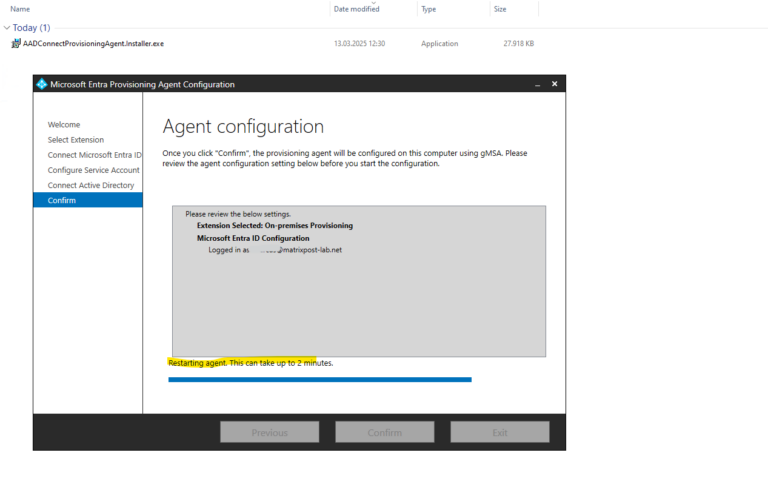768x484 pixels.
Task: Sort files by the Type column header
Action: pyautogui.click(x=429, y=9)
